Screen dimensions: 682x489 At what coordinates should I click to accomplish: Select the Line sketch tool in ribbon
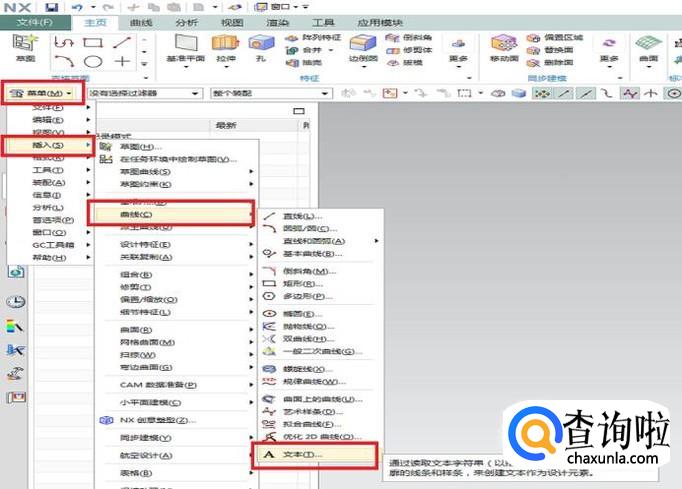coord(122,42)
